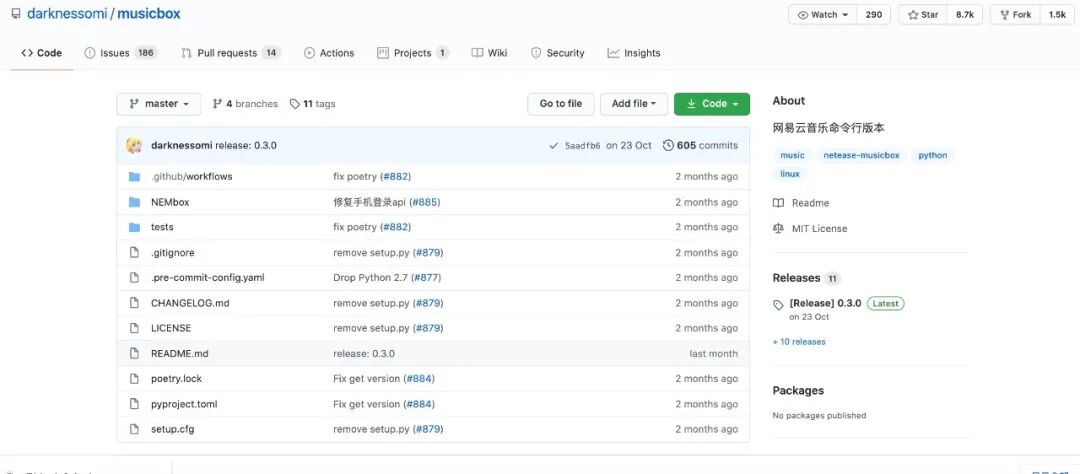
Task: Open the Actions tab
Action: (x=329, y=53)
